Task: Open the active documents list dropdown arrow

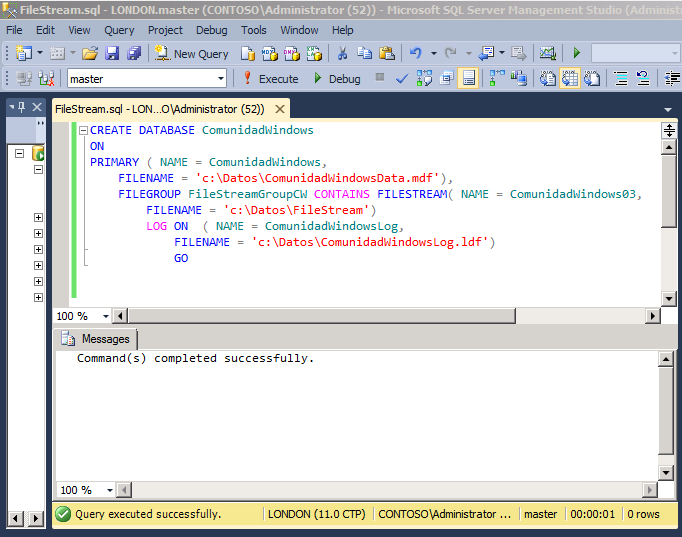Action: click(668, 110)
